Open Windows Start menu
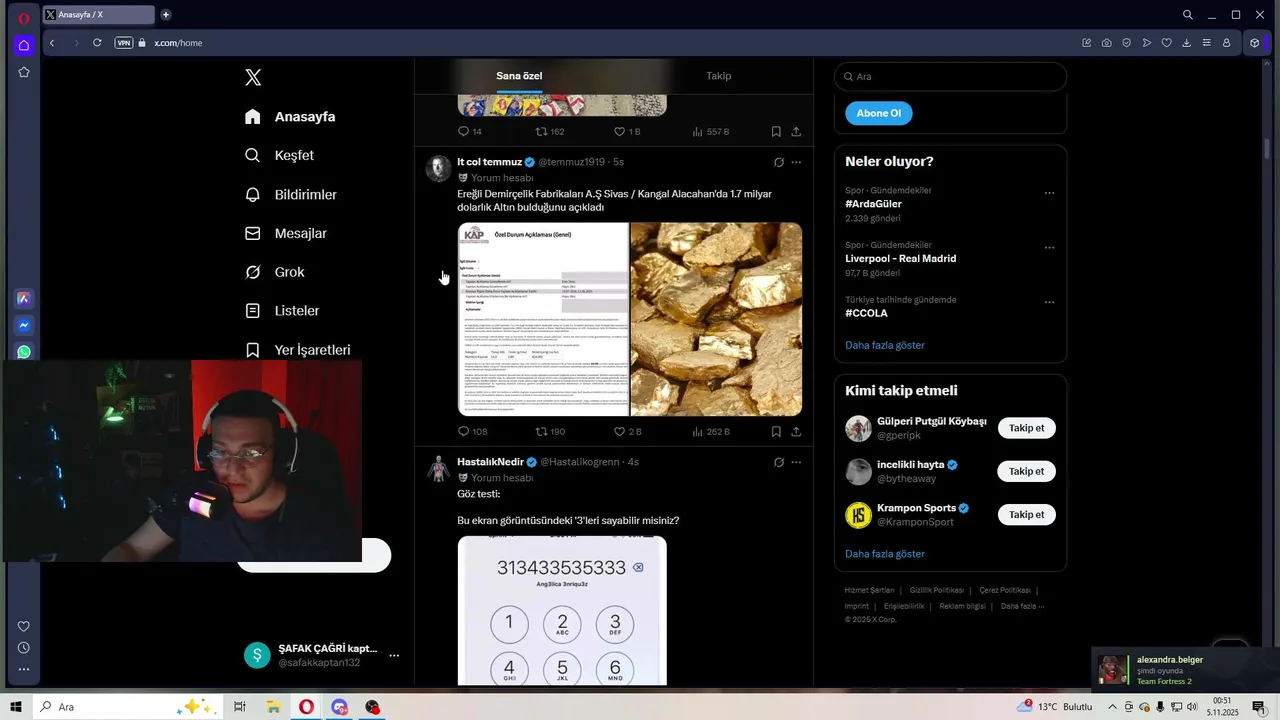The width and height of the screenshot is (1280, 720). click(15, 707)
